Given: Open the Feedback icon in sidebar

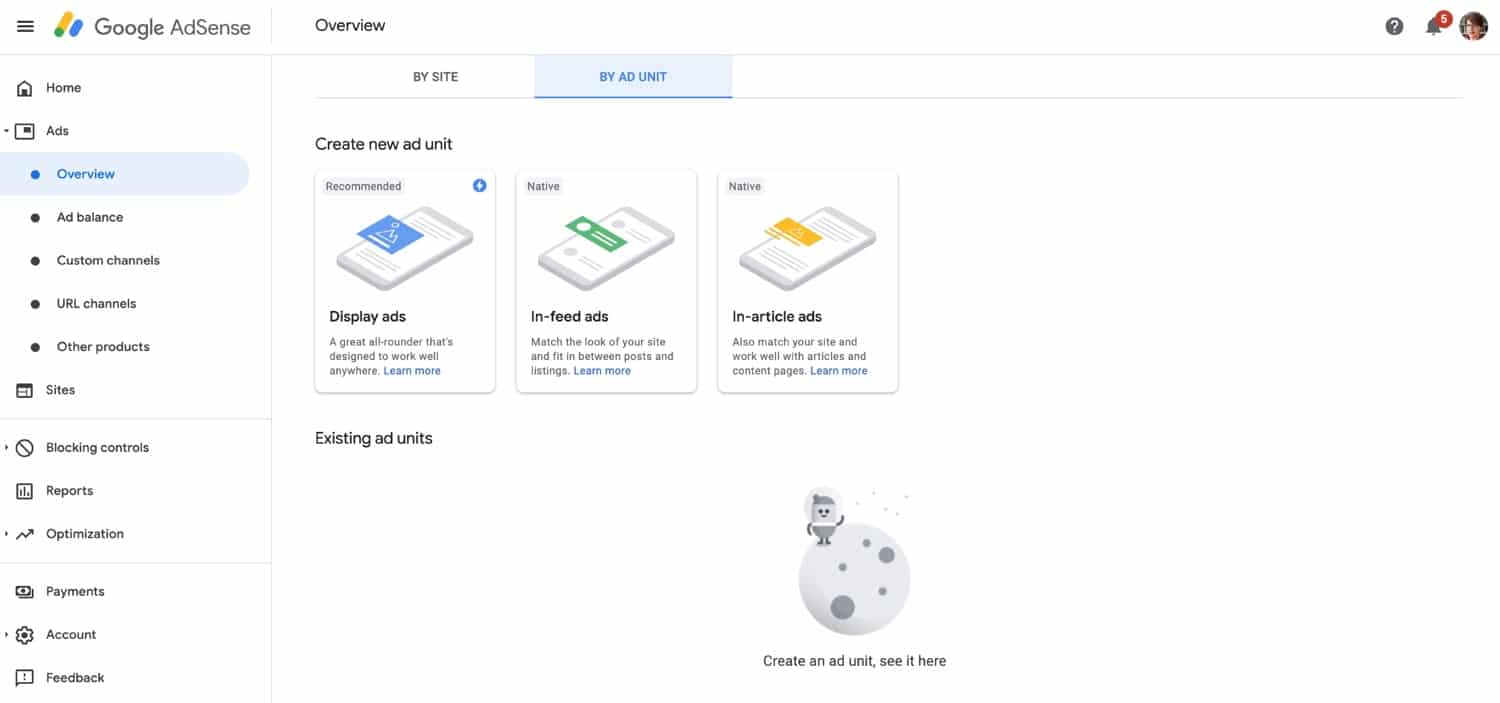Looking at the screenshot, I should click(x=24, y=678).
